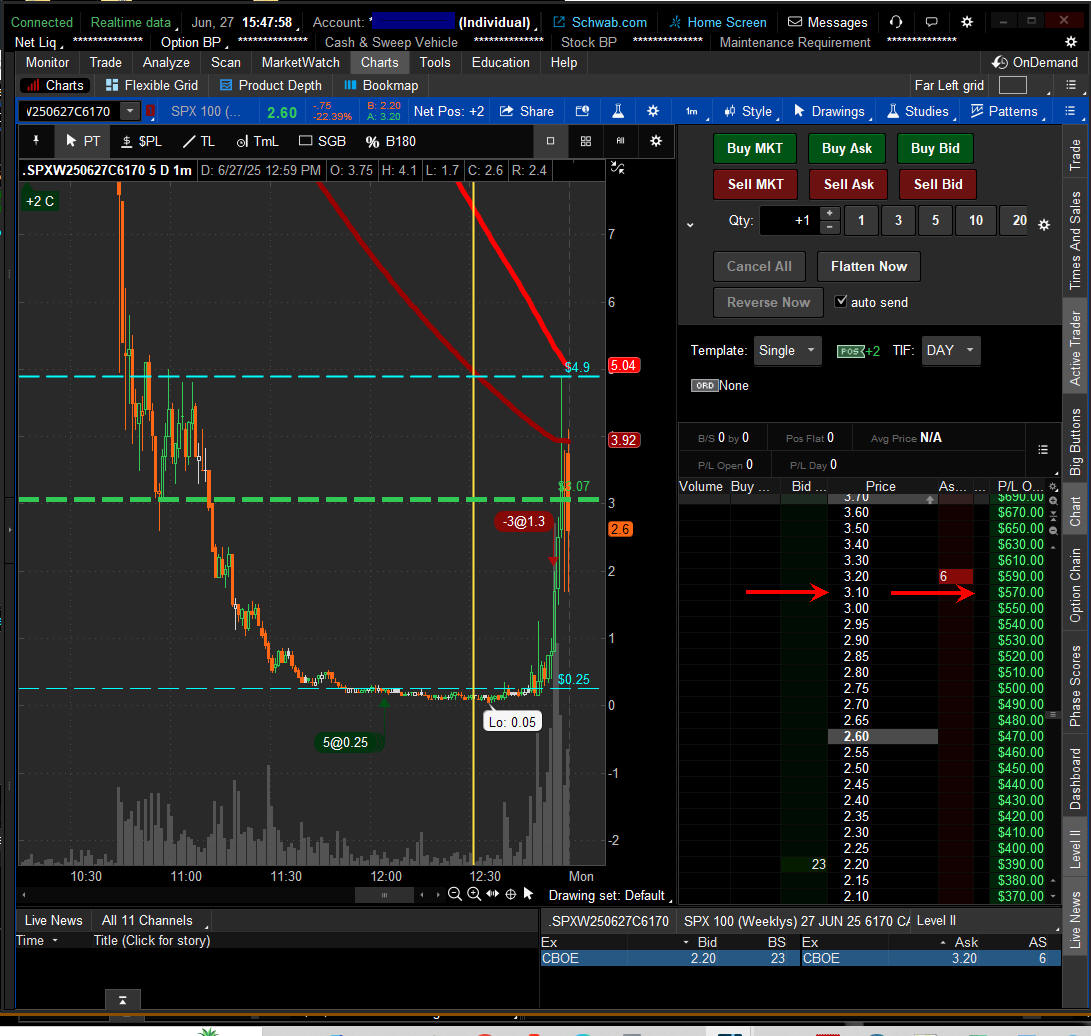1091x1036 pixels.
Task: Open Times And Sales side tab
Action: pos(1075,240)
